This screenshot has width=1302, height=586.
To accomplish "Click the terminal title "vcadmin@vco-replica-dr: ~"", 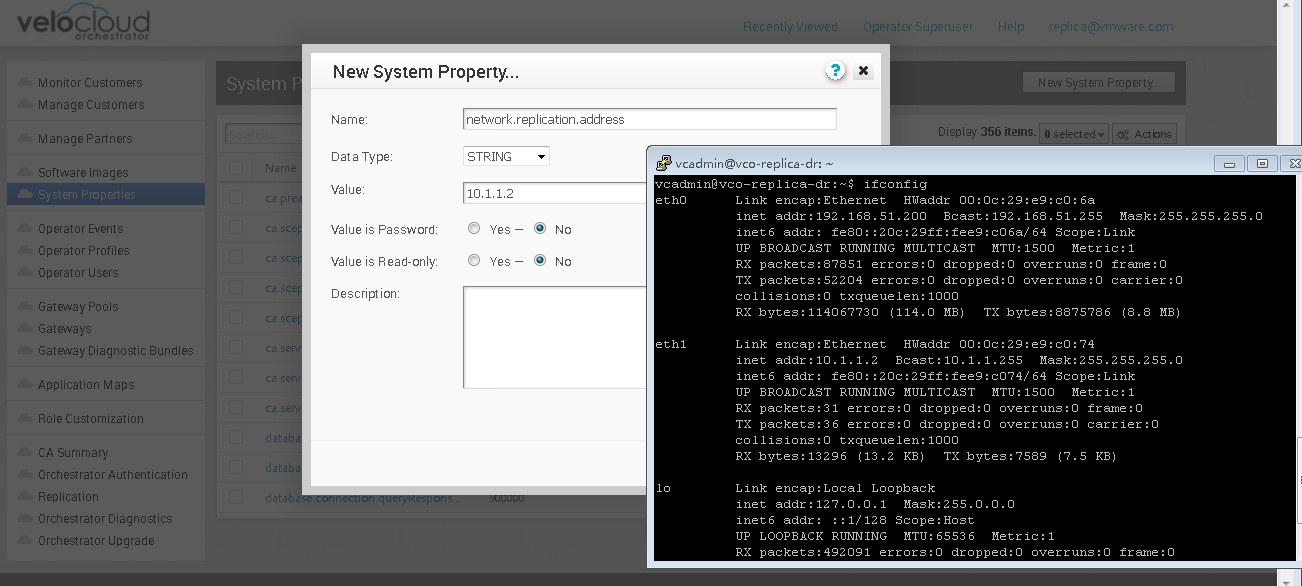I will click(x=754, y=163).
